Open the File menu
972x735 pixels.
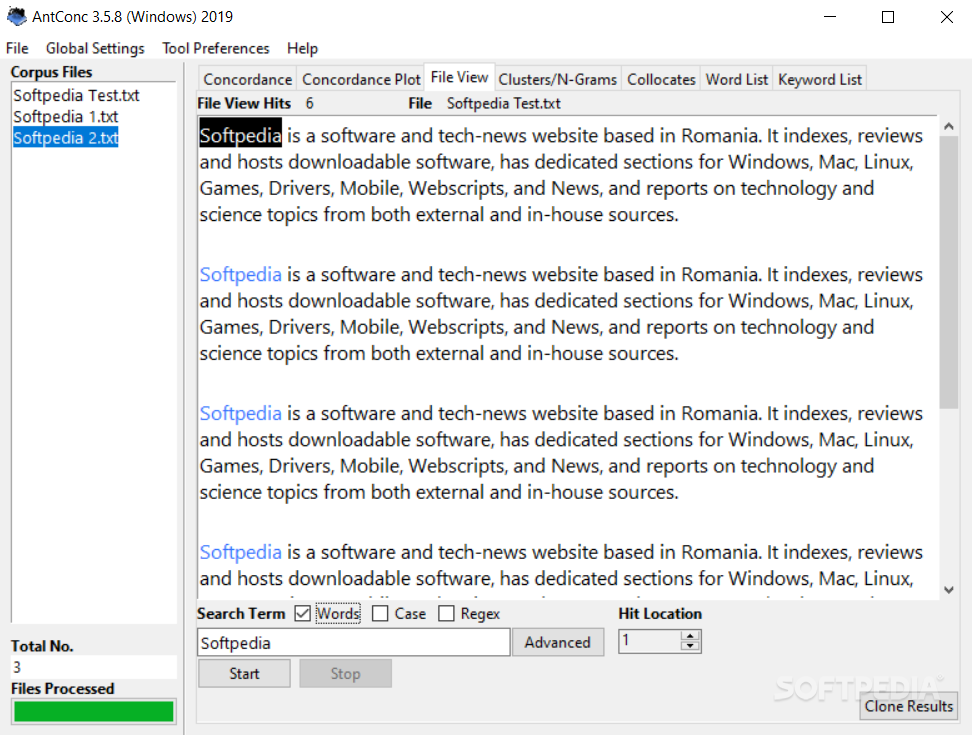[17, 48]
